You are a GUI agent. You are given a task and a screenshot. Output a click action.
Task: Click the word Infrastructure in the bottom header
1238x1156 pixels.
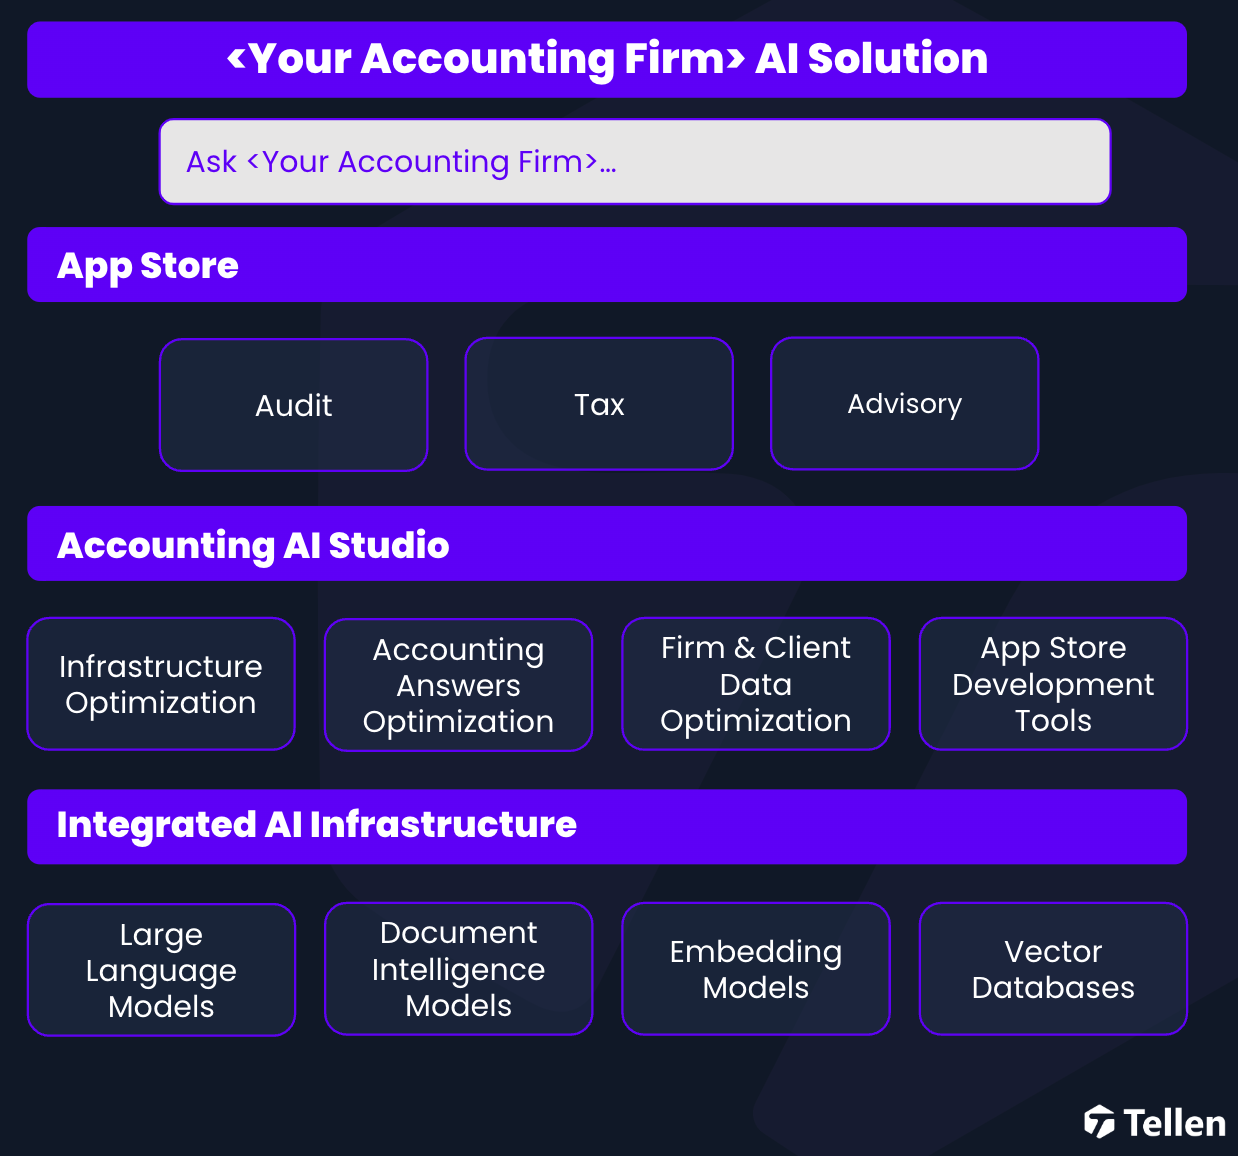[x=443, y=825]
